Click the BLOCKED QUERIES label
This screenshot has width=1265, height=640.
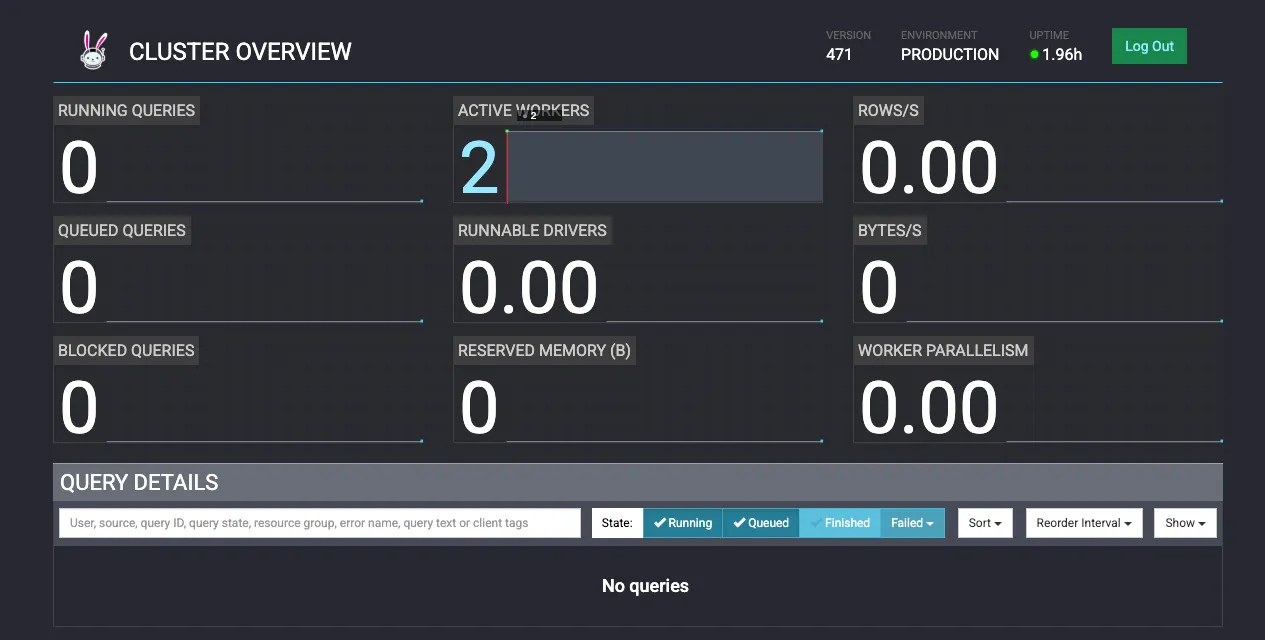click(x=126, y=351)
